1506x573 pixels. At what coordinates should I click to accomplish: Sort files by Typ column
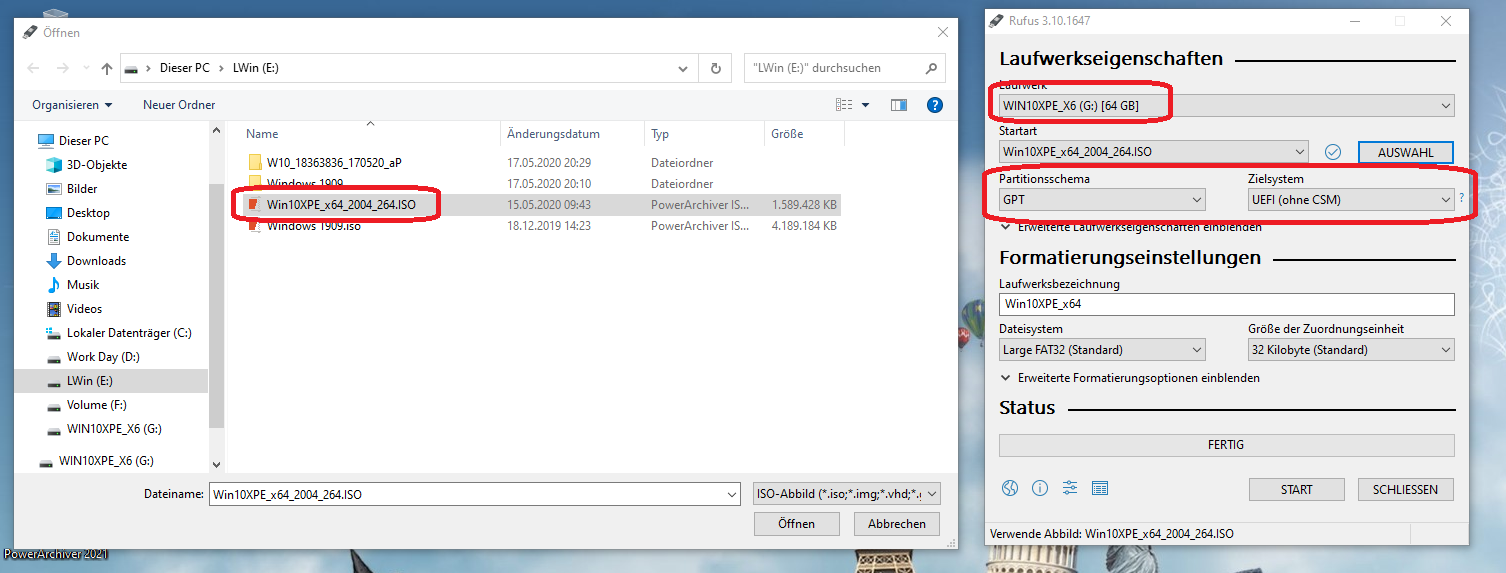coord(704,134)
